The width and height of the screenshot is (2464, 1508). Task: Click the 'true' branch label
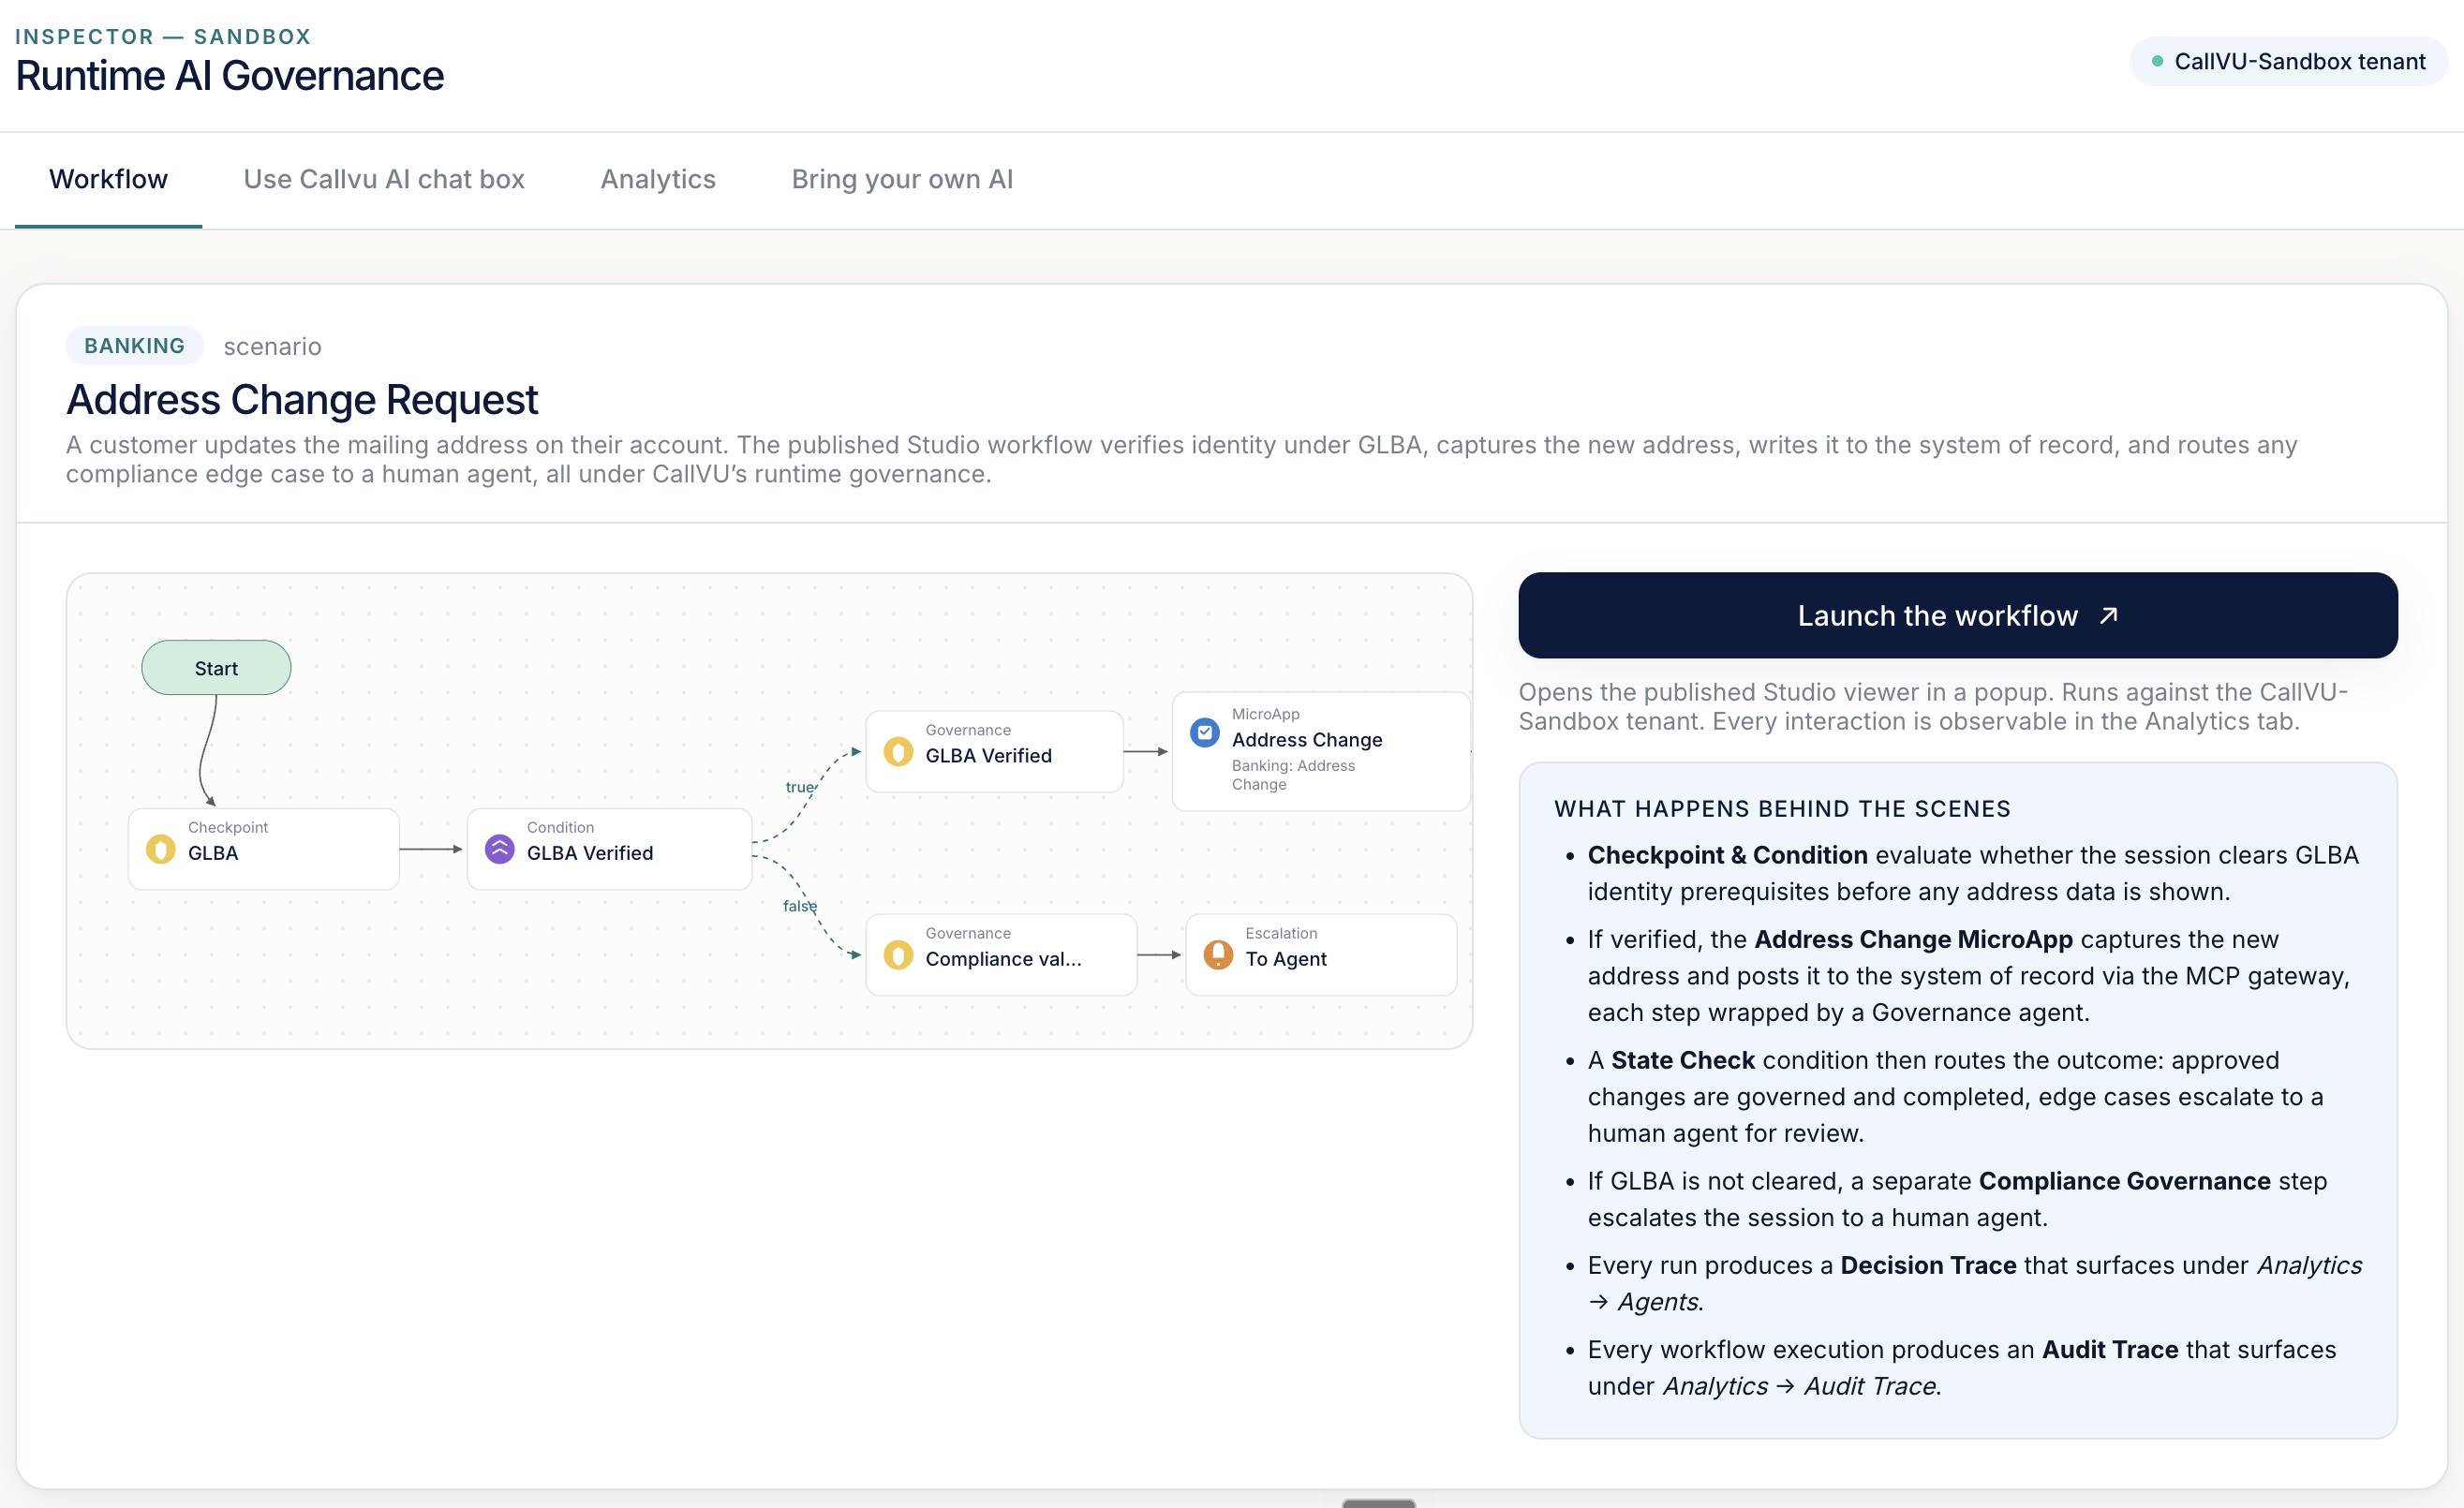(x=800, y=787)
